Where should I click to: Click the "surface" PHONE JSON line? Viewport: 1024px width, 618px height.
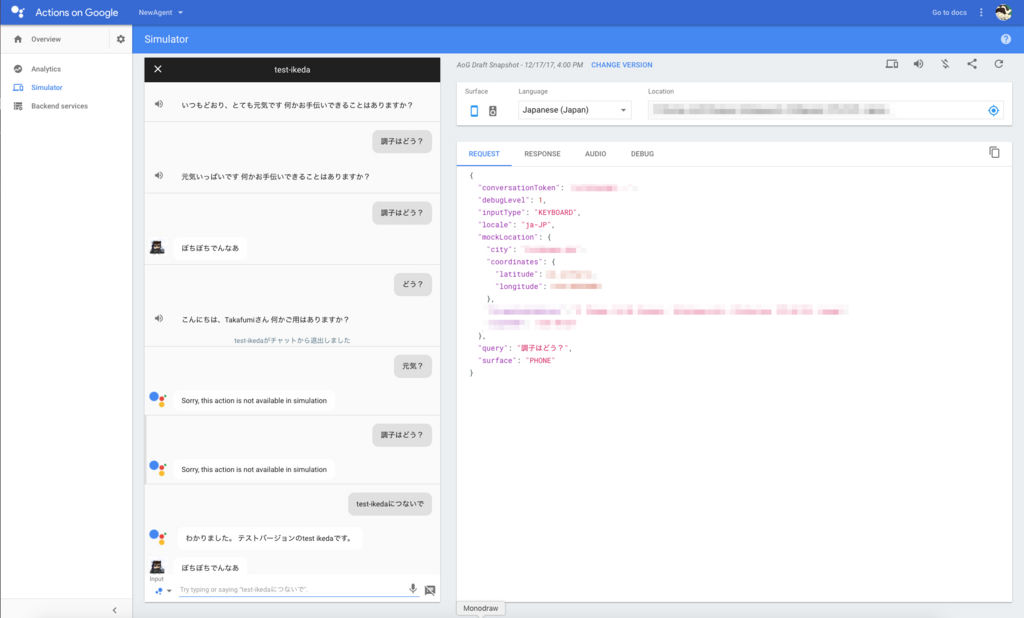pos(517,361)
